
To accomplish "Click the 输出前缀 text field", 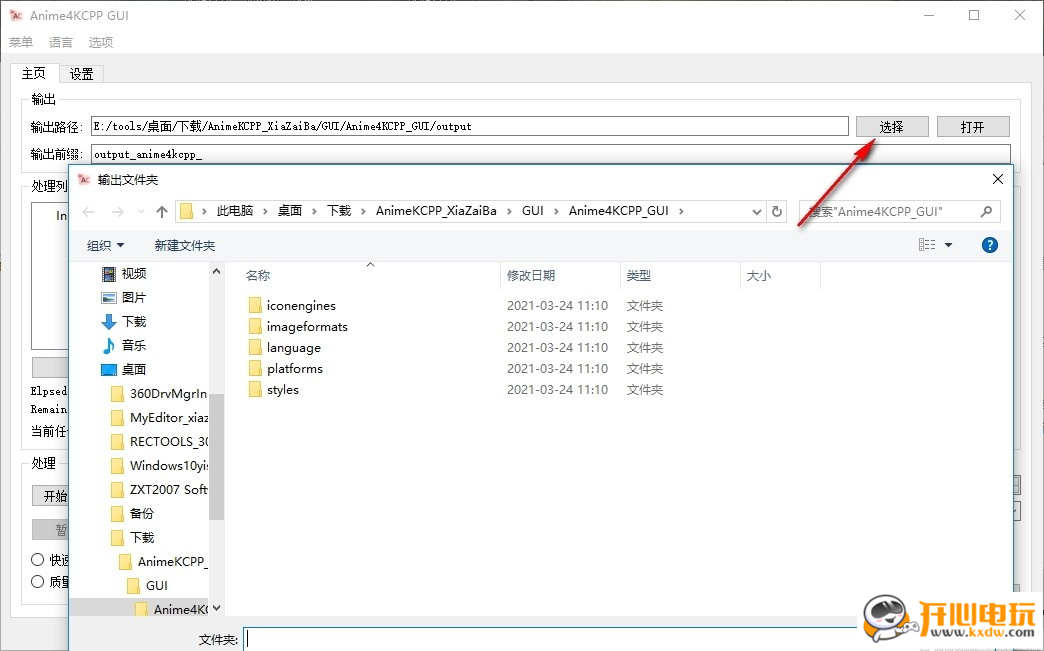I will coord(551,154).
